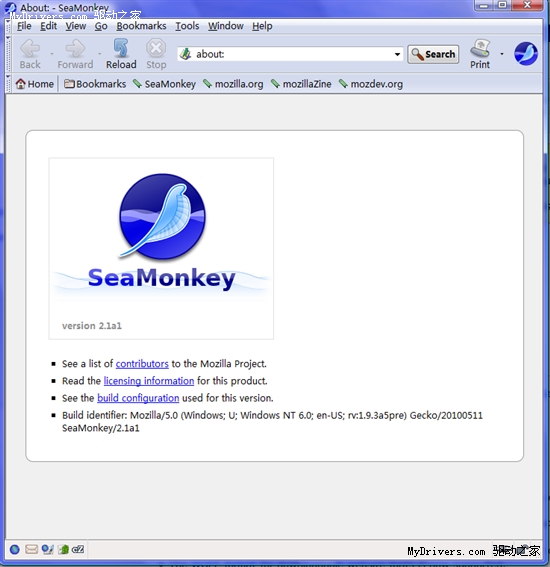550x567 pixels.
Task: Open Address Book from the status bar
Action: [64, 550]
